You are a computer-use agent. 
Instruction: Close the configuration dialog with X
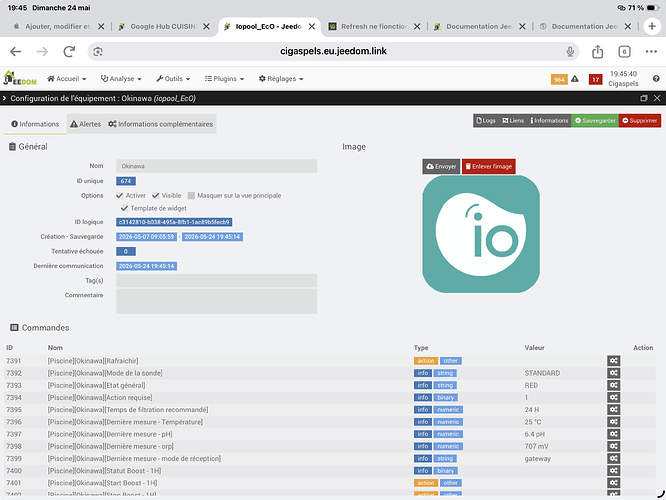(657, 98)
